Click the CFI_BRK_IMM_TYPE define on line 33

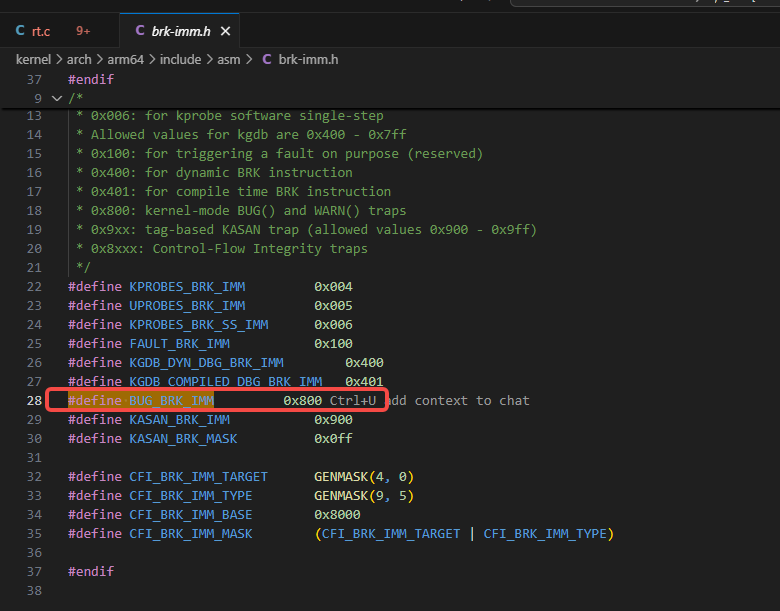(x=191, y=496)
